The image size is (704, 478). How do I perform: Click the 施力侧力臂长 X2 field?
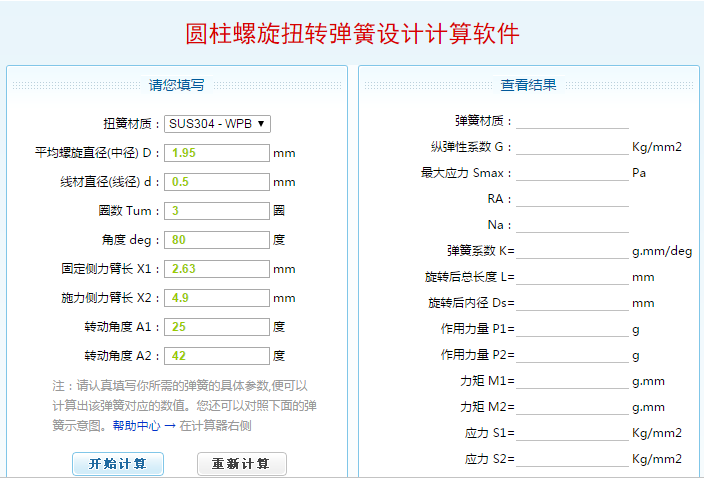[x=217, y=298]
